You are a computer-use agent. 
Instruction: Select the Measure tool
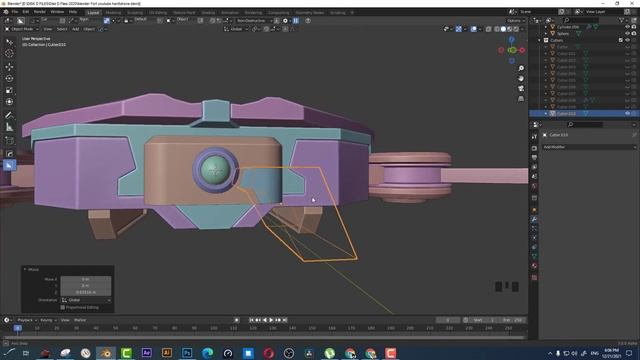(x=9, y=127)
